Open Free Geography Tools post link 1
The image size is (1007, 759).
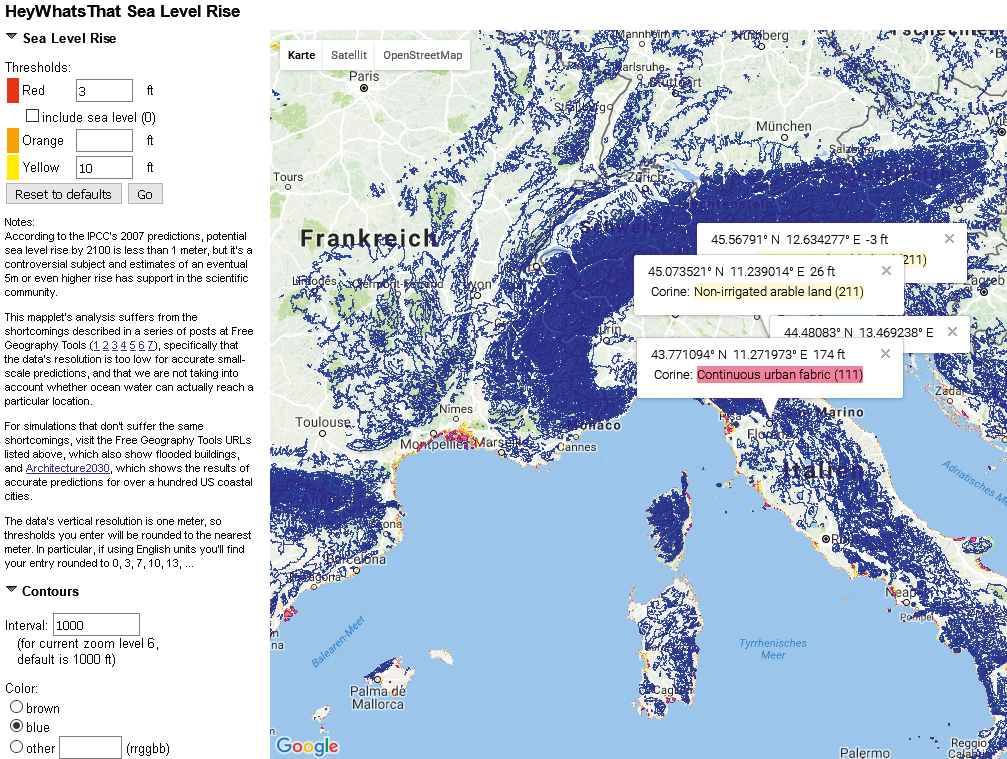[x=96, y=345]
